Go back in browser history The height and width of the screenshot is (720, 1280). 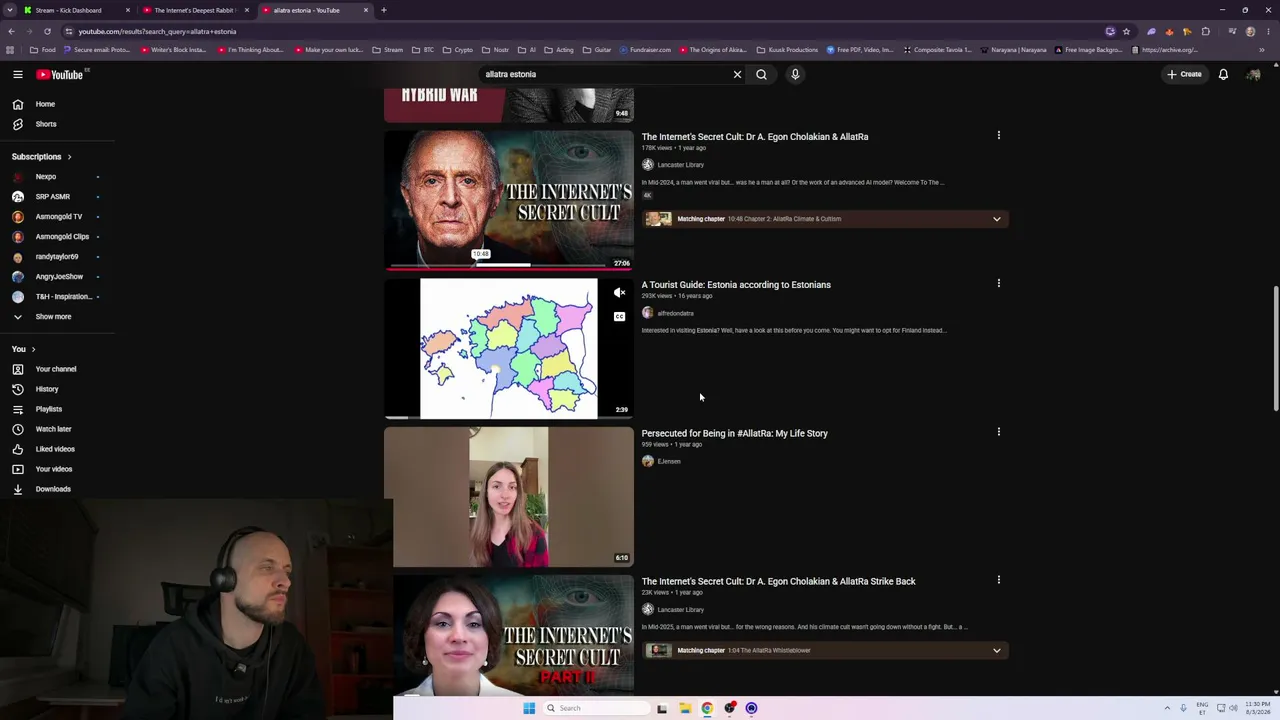(x=11, y=31)
